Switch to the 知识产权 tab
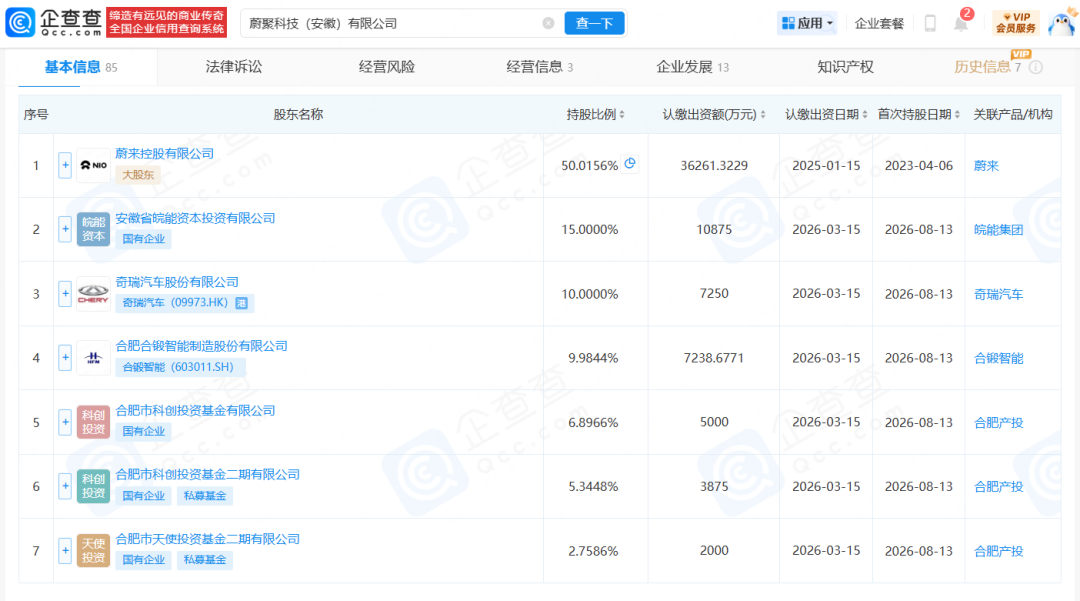 [845, 67]
